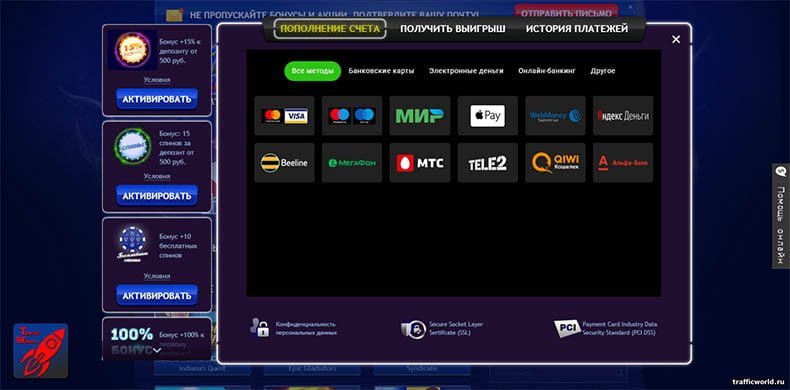Click the envelope icon in notification bar
Screen dimensions: 790x390
tap(175, 15)
